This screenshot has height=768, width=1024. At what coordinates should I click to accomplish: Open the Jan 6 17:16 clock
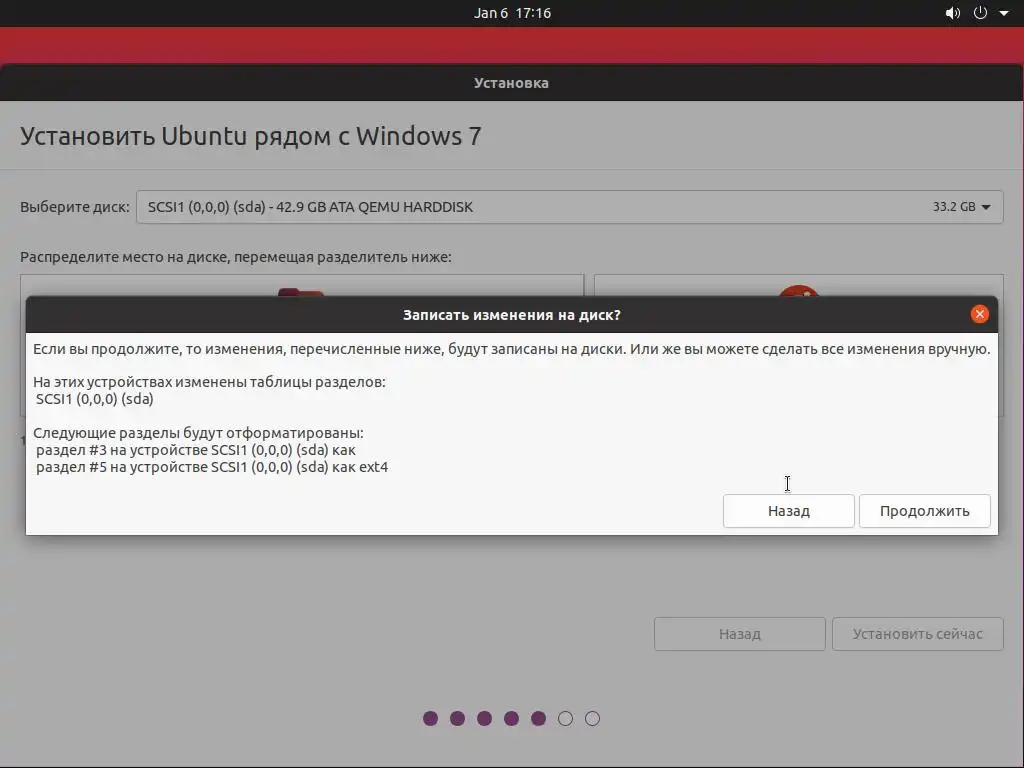(512, 13)
